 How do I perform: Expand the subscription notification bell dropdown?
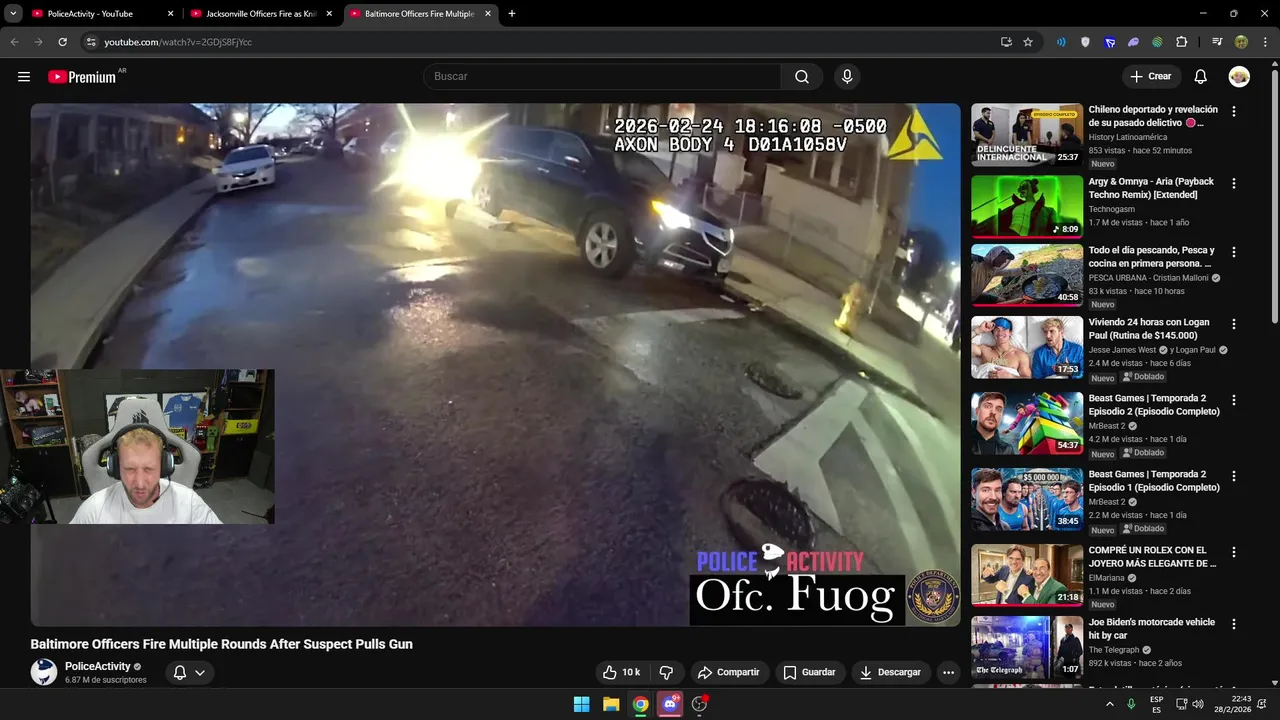(x=189, y=672)
